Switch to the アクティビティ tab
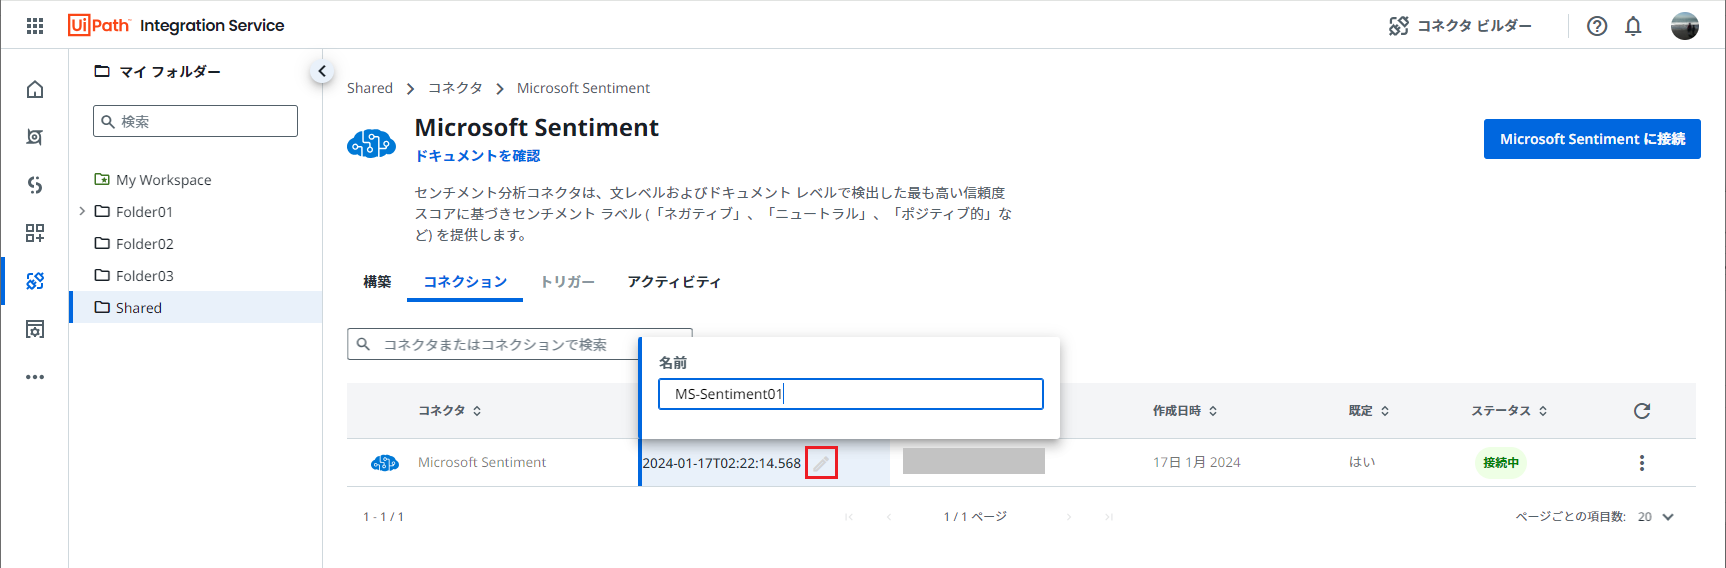 (674, 282)
